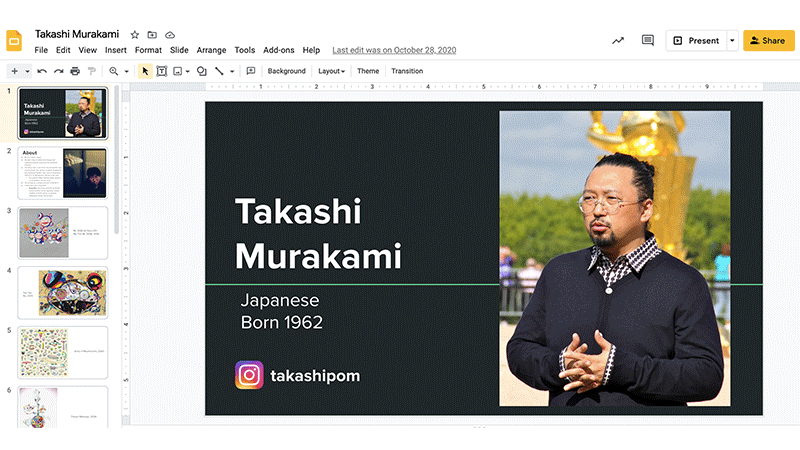The image size is (800, 450).
Task: Click the new slide plus button
Action: (14, 71)
